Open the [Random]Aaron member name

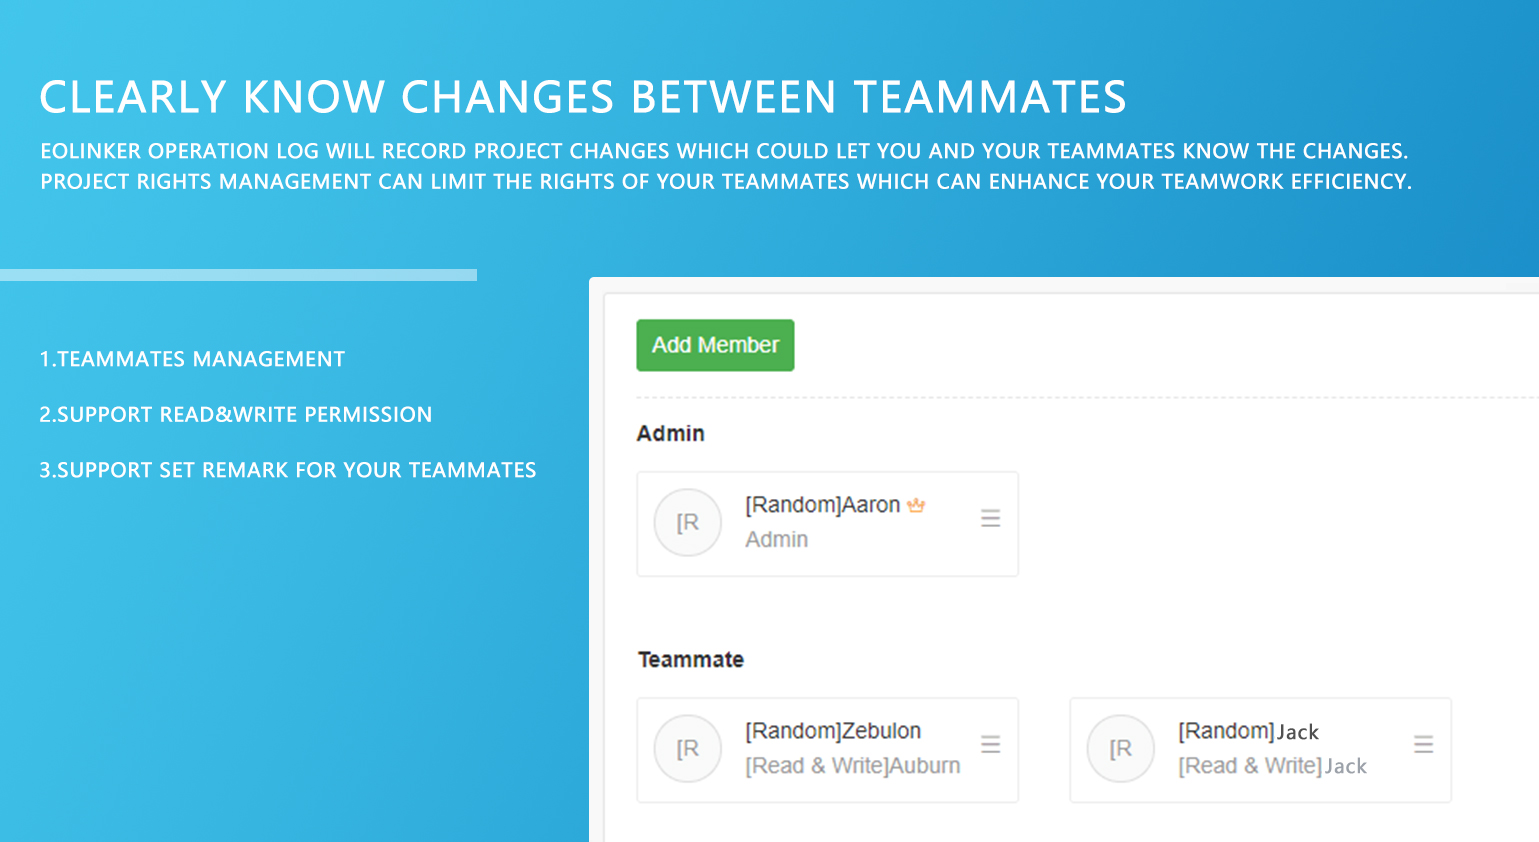click(822, 505)
